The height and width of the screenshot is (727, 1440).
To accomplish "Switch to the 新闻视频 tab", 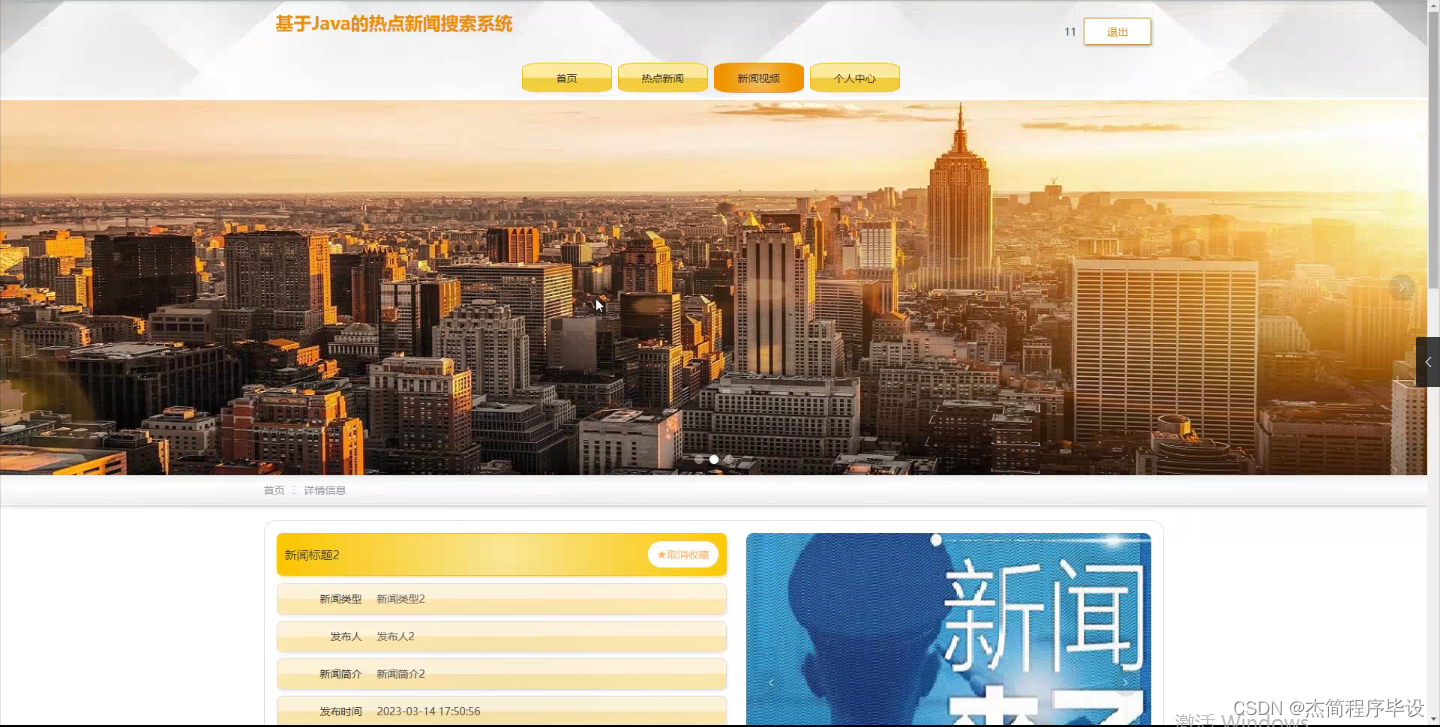I will tap(758, 77).
